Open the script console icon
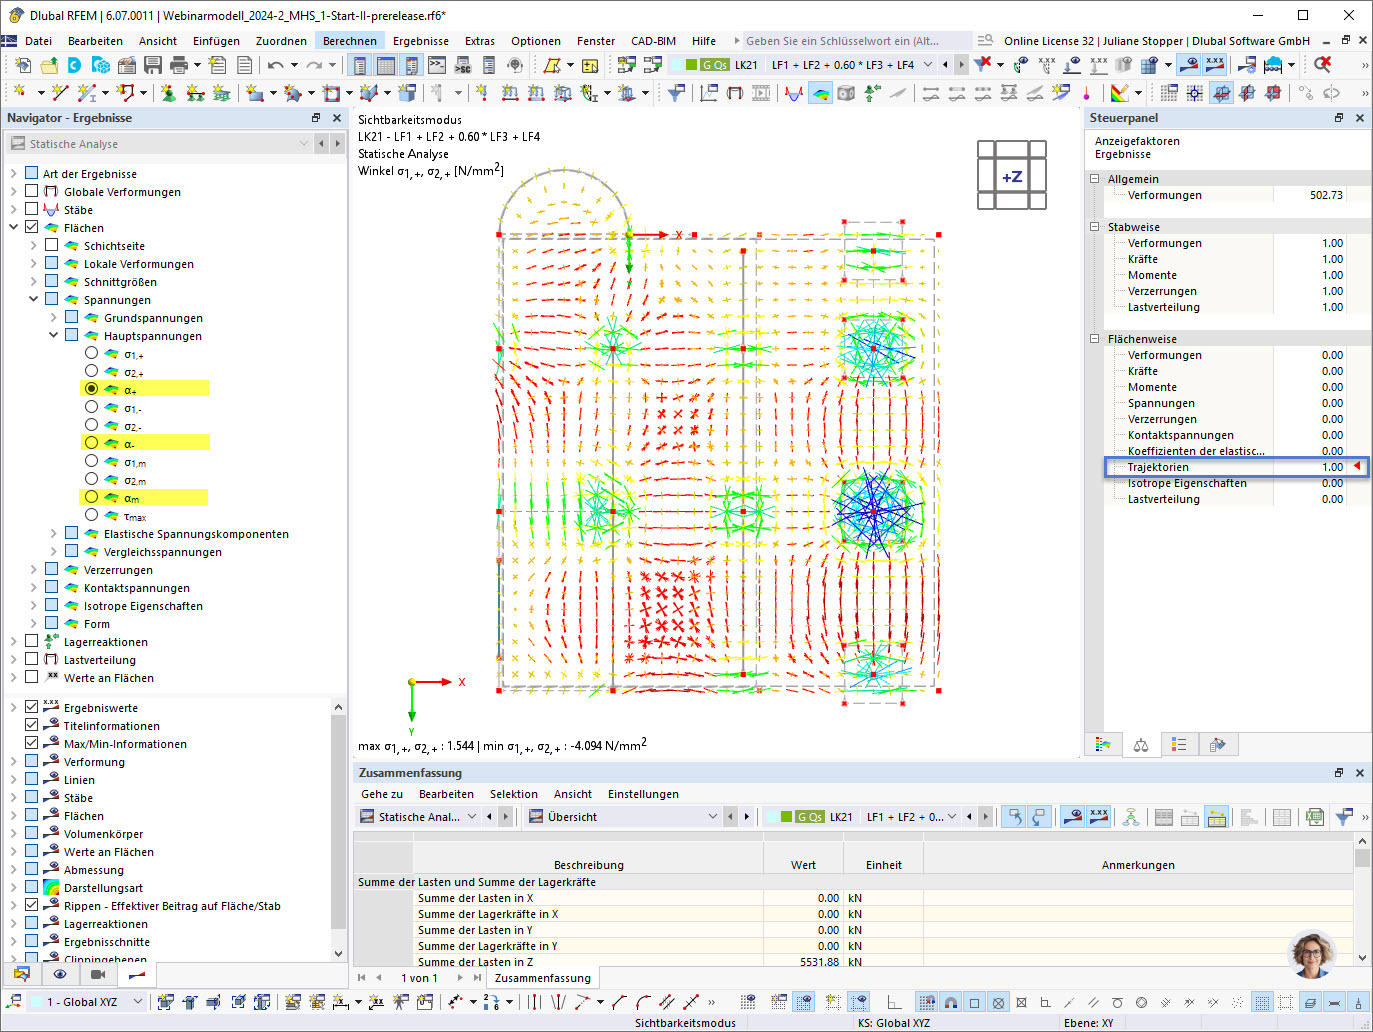The width and height of the screenshot is (1373, 1032). tap(437, 65)
